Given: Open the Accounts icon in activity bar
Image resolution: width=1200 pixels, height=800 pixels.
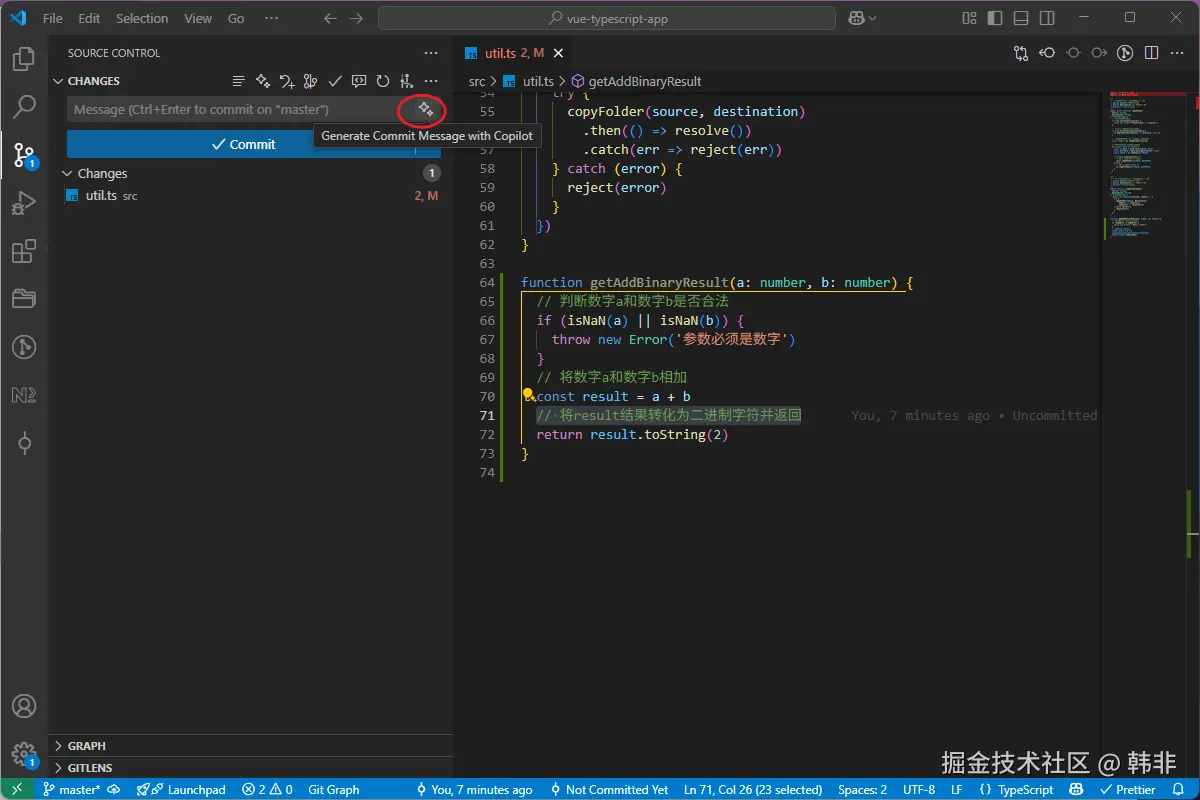Looking at the screenshot, I should coord(24,707).
